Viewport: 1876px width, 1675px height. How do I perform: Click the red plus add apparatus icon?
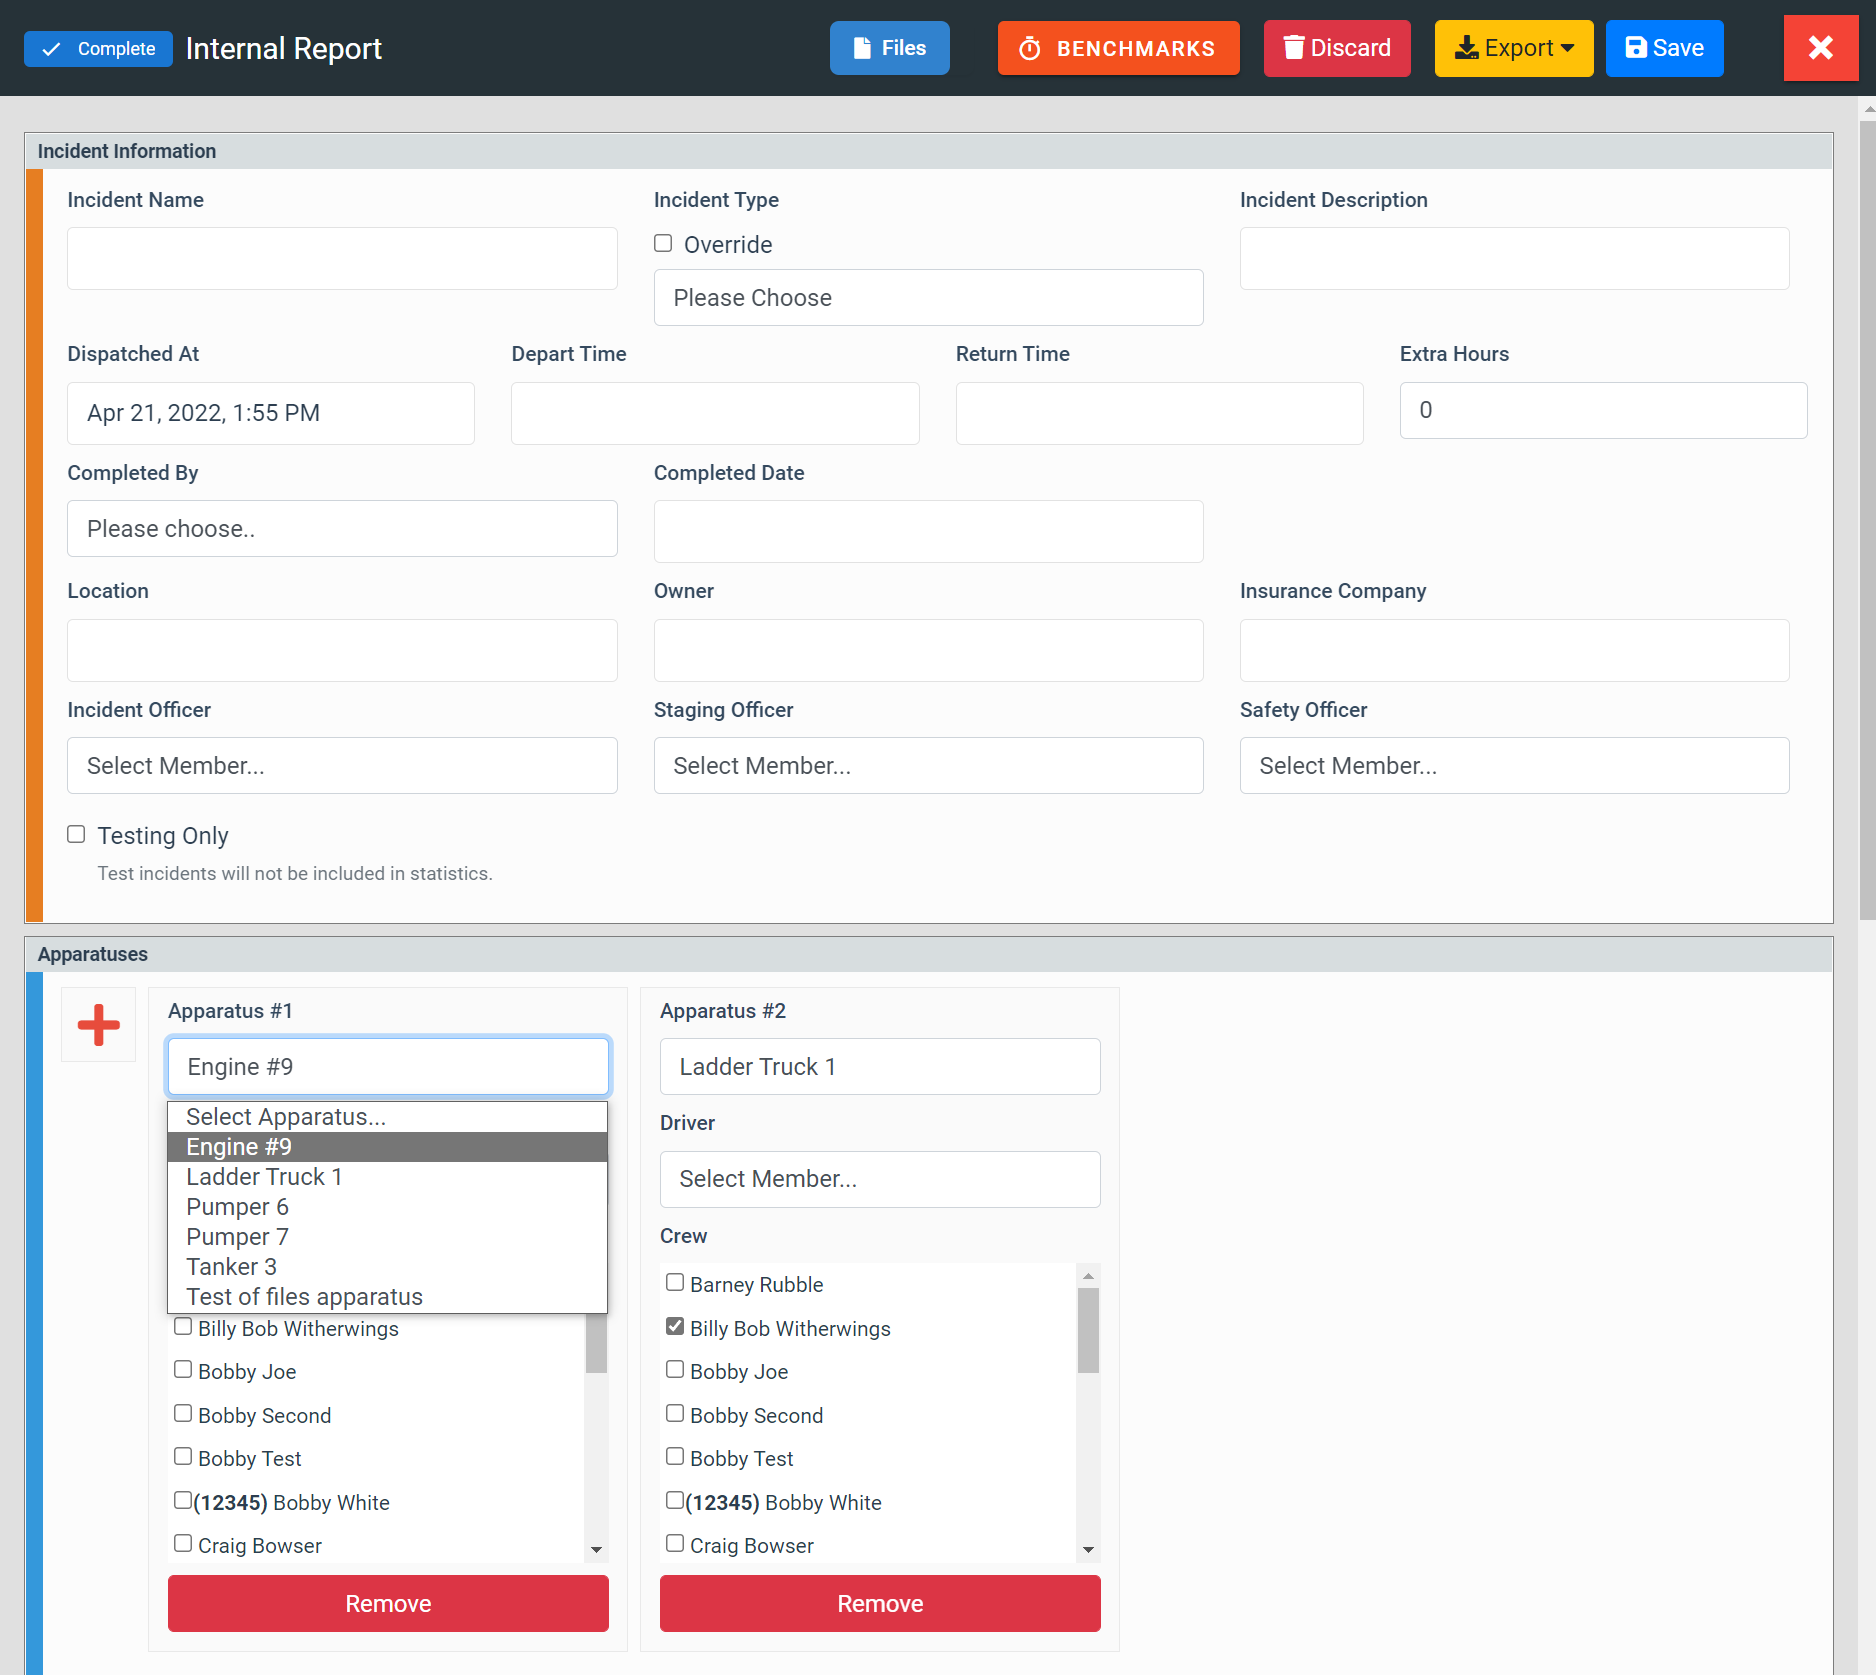coord(98,1025)
